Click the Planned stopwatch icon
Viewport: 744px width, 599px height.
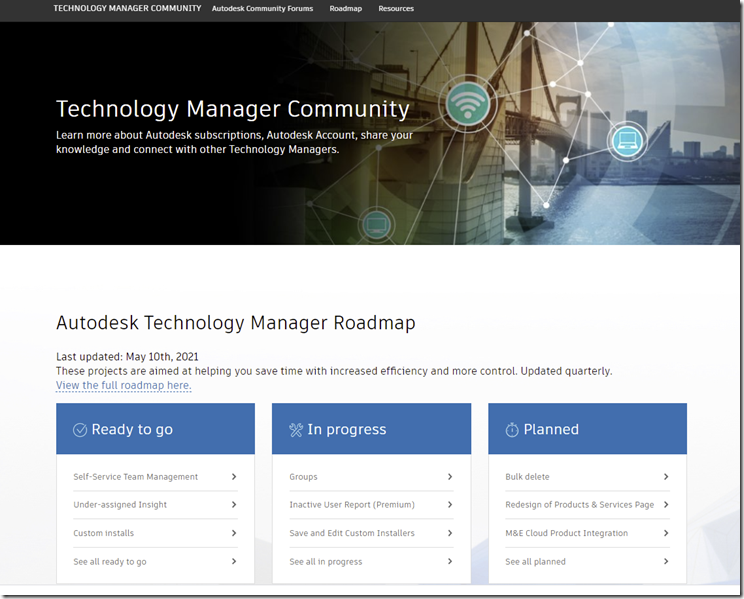pos(512,430)
